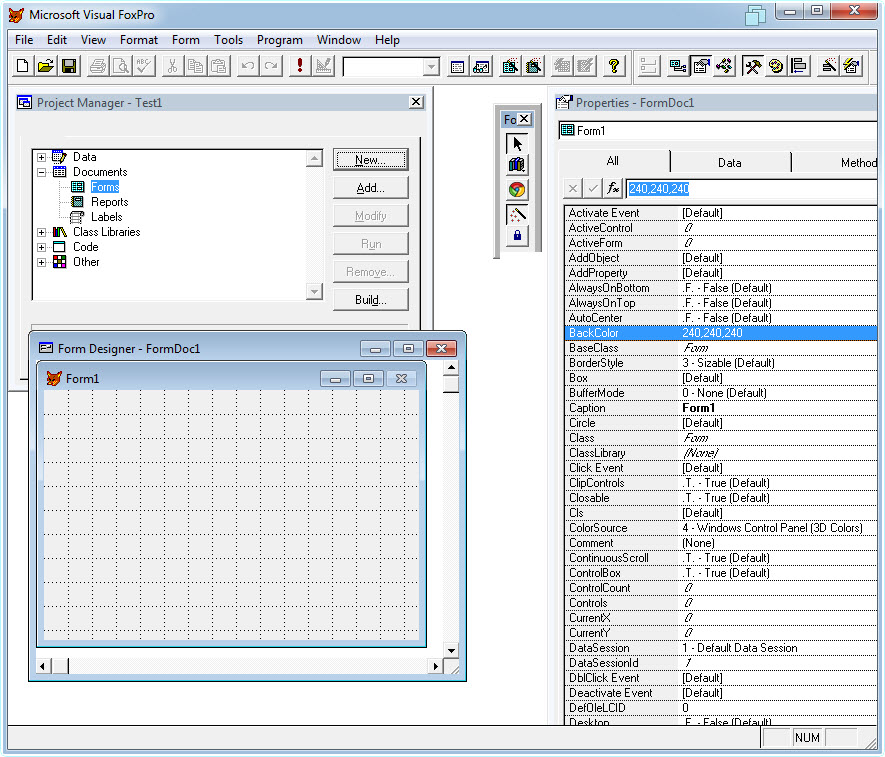
Task: Save using the floppy disk icon
Action: (69, 67)
